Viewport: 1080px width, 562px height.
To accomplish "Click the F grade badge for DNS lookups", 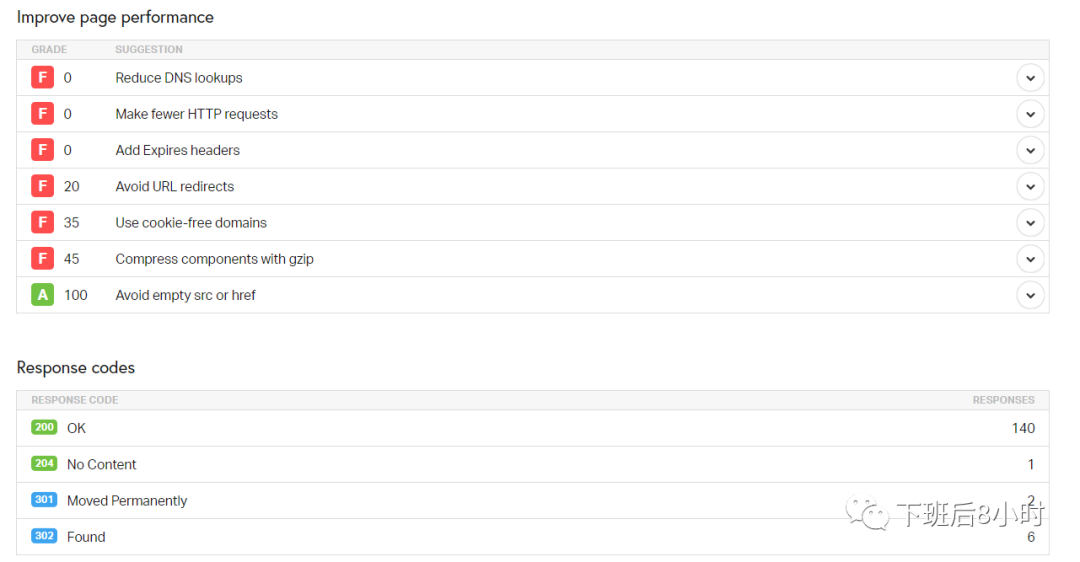I will 43,77.
